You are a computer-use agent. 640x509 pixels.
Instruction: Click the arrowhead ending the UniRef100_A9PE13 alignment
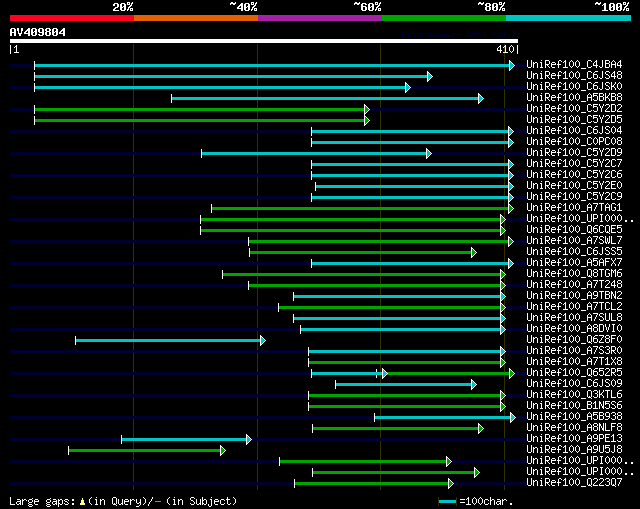coord(249,440)
